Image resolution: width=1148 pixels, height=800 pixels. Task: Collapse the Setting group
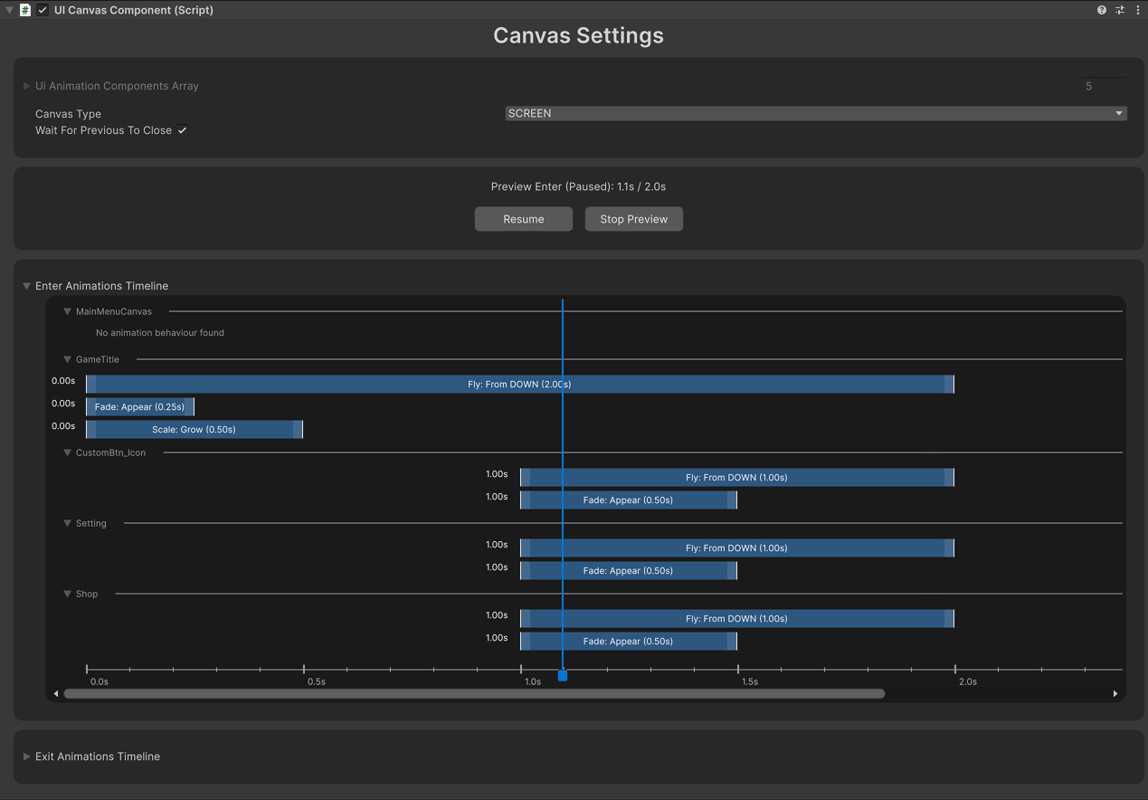click(x=67, y=523)
